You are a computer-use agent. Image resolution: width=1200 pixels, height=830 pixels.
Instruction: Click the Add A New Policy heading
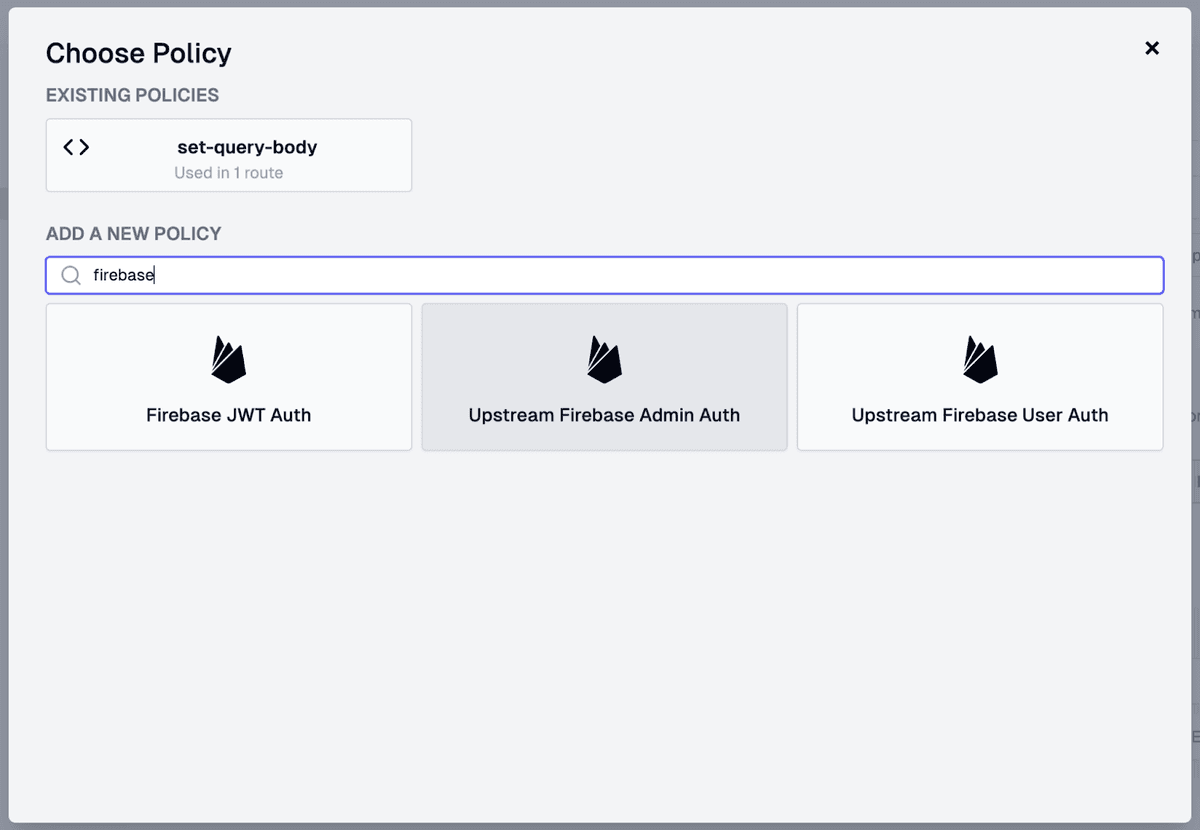(132, 233)
